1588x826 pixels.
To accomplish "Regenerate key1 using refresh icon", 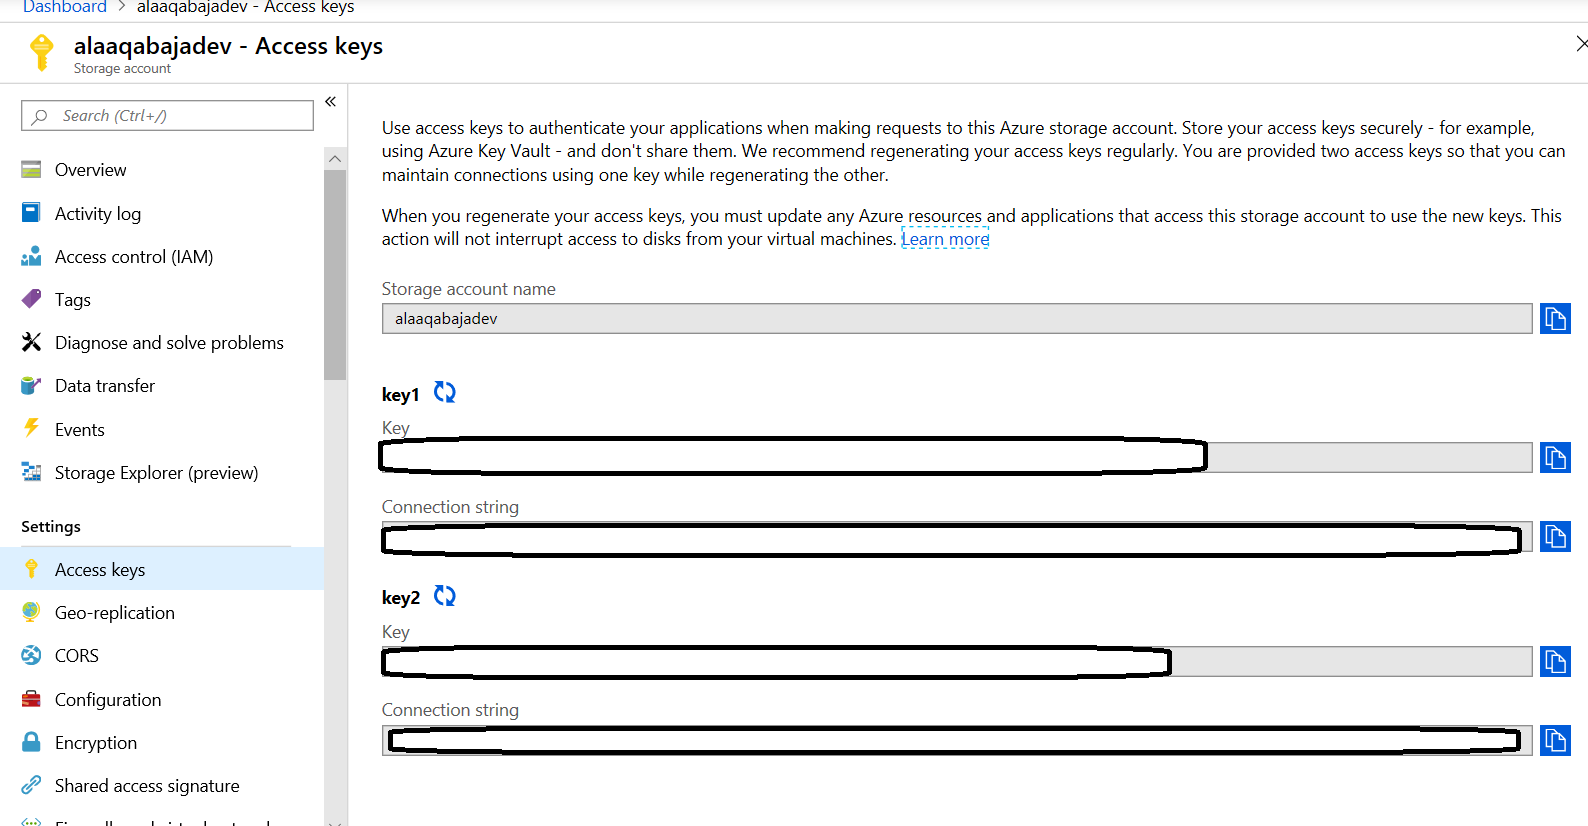I will 445,393.
